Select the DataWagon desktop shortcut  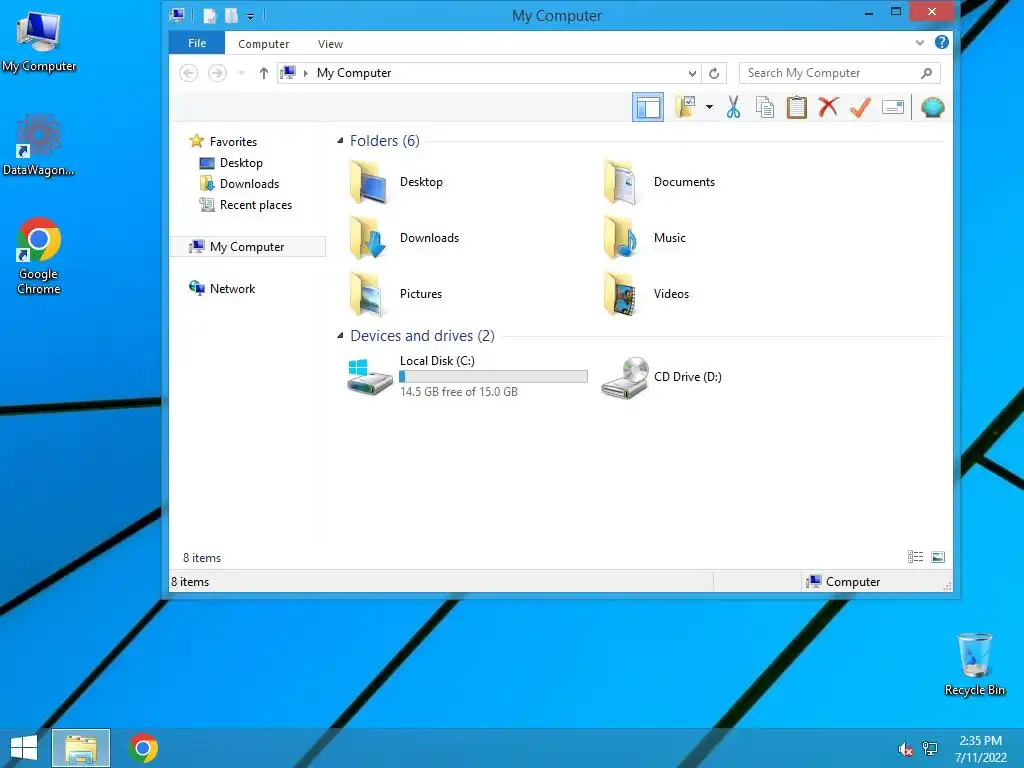[x=39, y=144]
